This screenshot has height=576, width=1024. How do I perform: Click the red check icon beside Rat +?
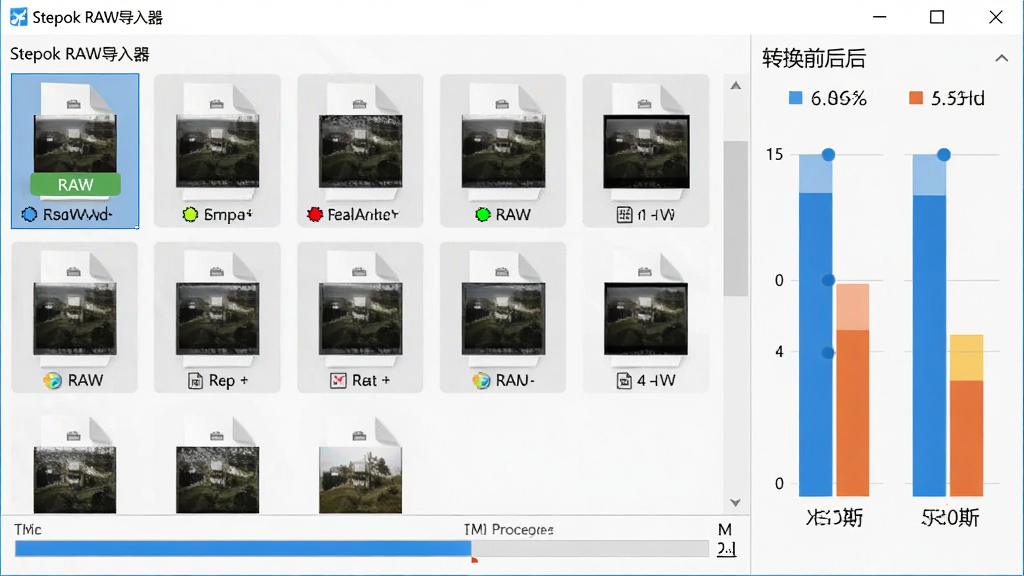[338, 380]
